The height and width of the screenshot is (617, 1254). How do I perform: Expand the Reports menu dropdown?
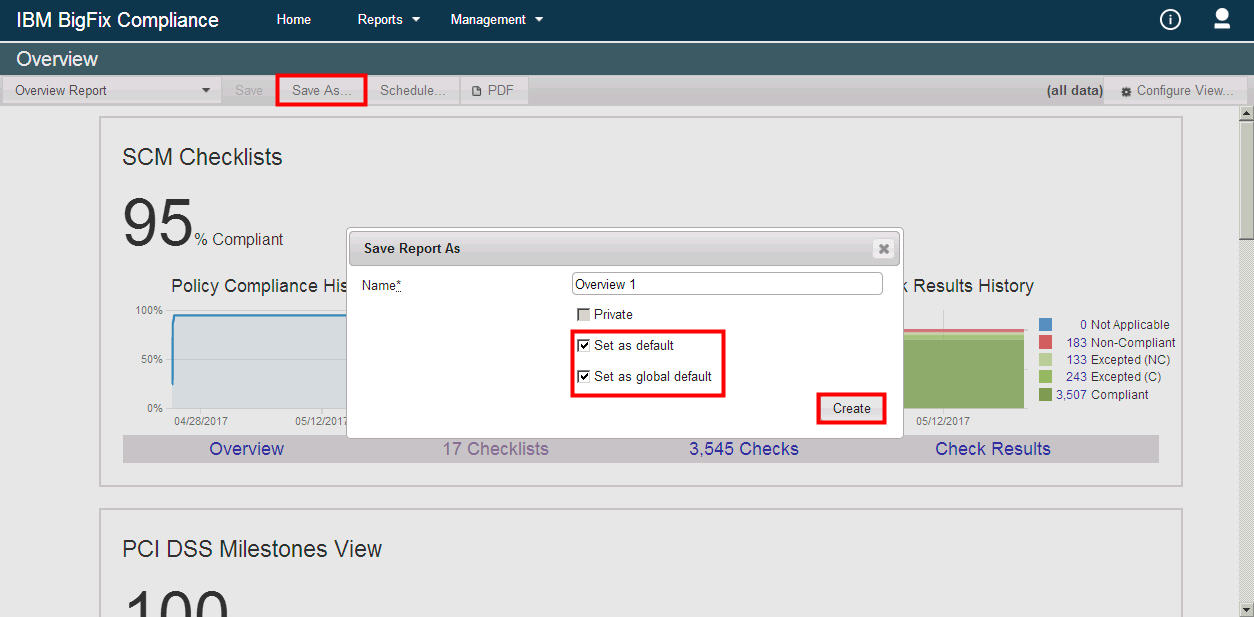(389, 19)
